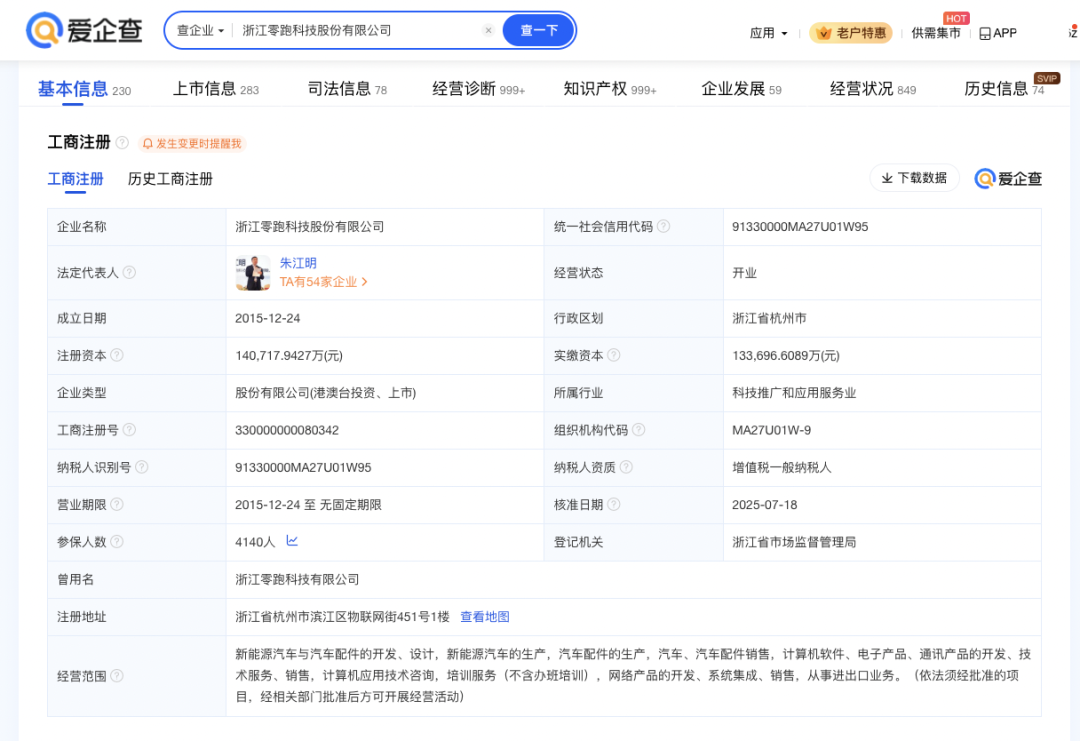Screen dimensions: 1080x741
Task: Switch to the 上市信息 tab
Action: [216, 90]
